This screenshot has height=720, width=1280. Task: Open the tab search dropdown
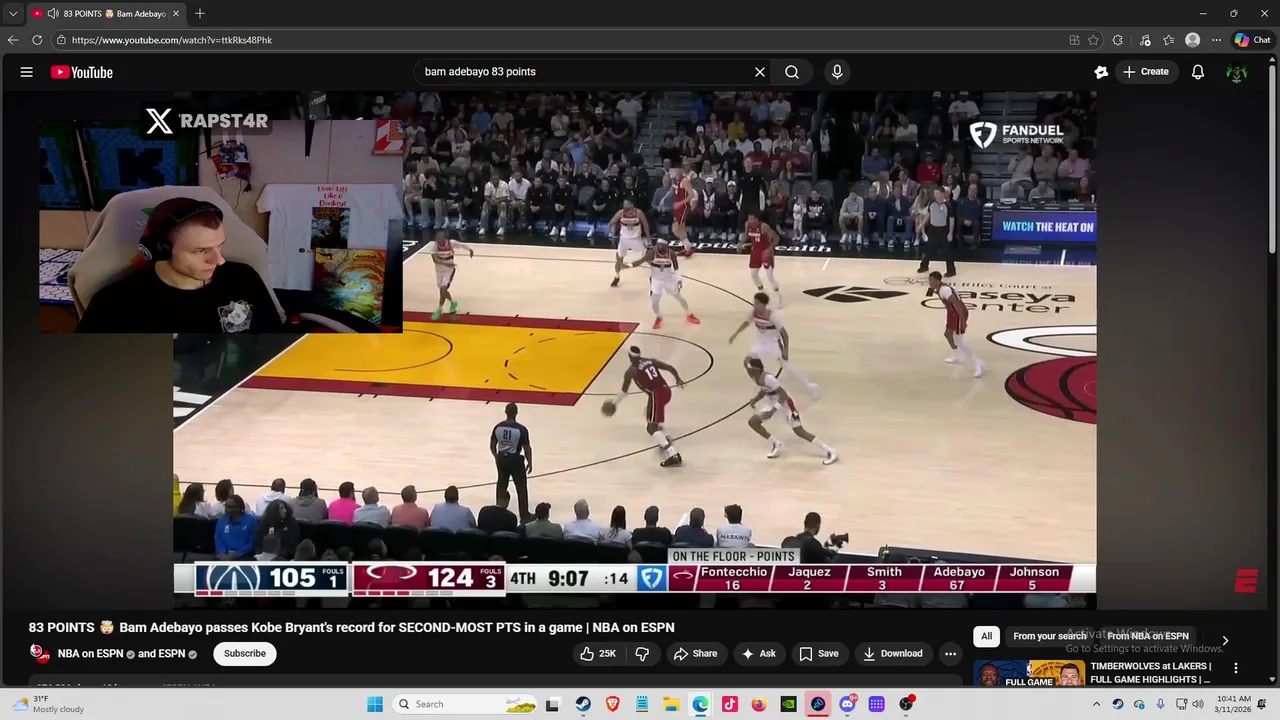[13, 14]
